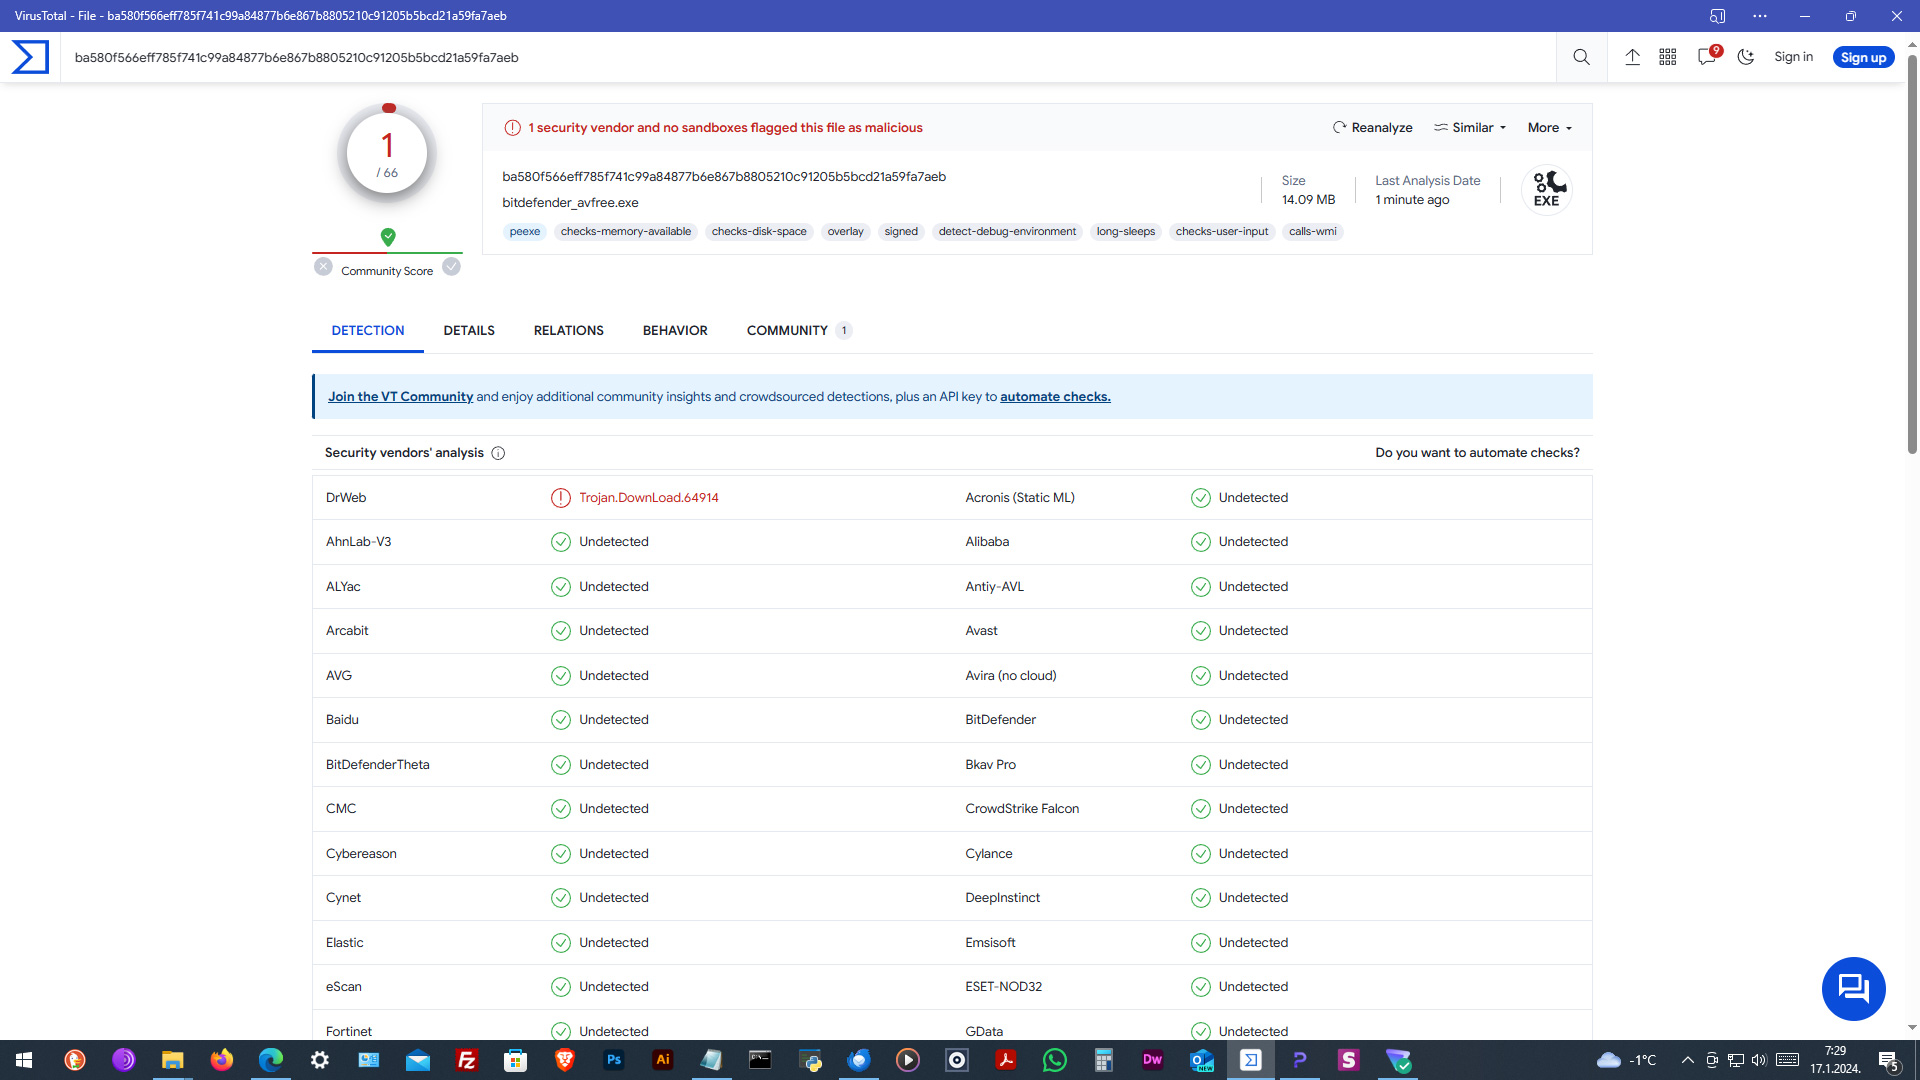Open the floating chat bubble button
Screen dimensions: 1920x1080
tap(1853, 989)
